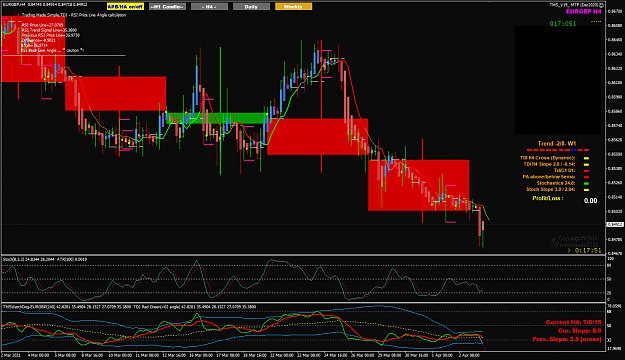The width and height of the screenshot is (625, 360).
Task: Click the H1 Candle button
Action: [x=167, y=7]
